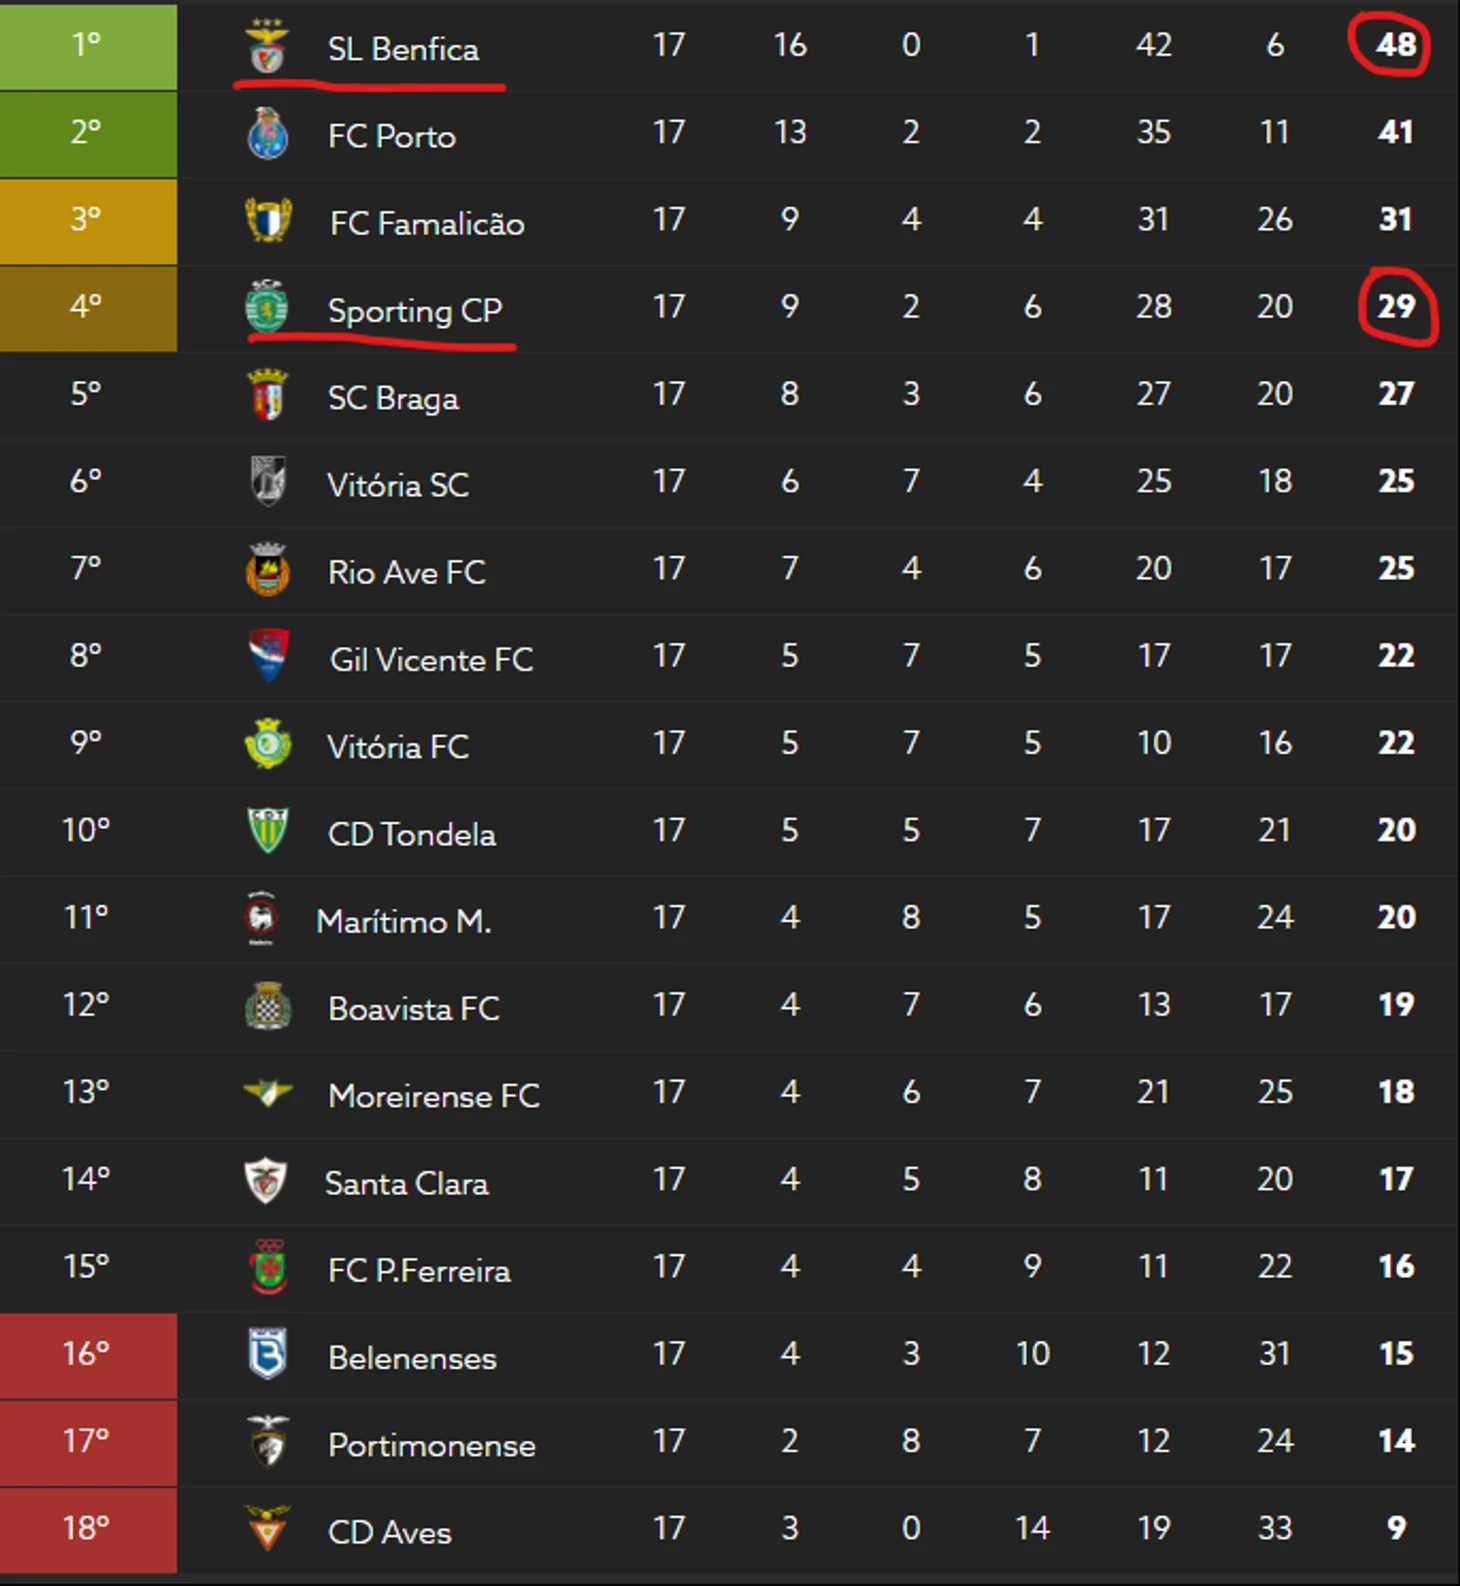Click the Gil Vicente FC crest
This screenshot has width=1460, height=1586.
coord(267,656)
